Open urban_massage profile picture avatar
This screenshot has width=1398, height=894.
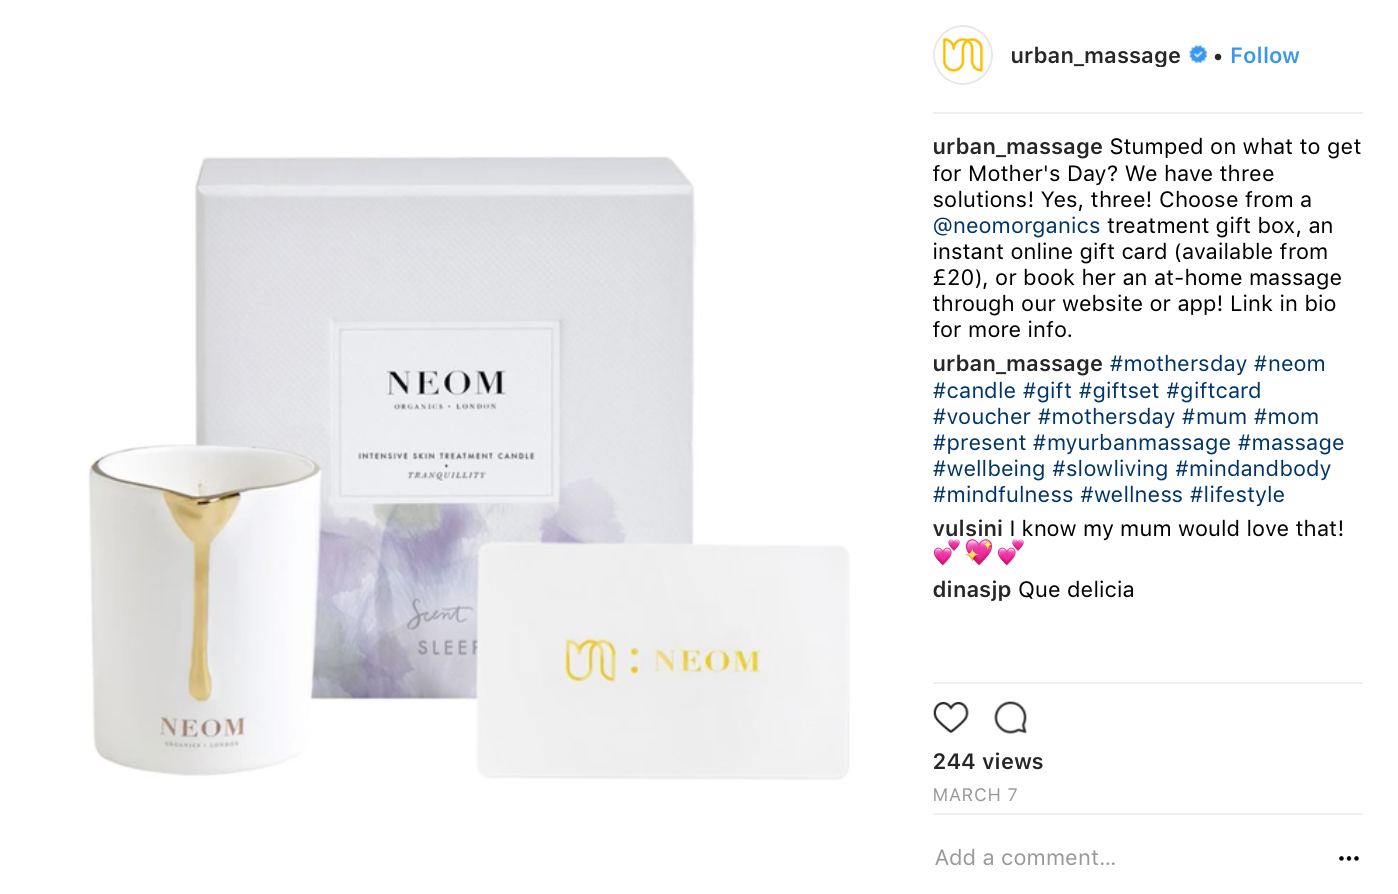point(963,55)
